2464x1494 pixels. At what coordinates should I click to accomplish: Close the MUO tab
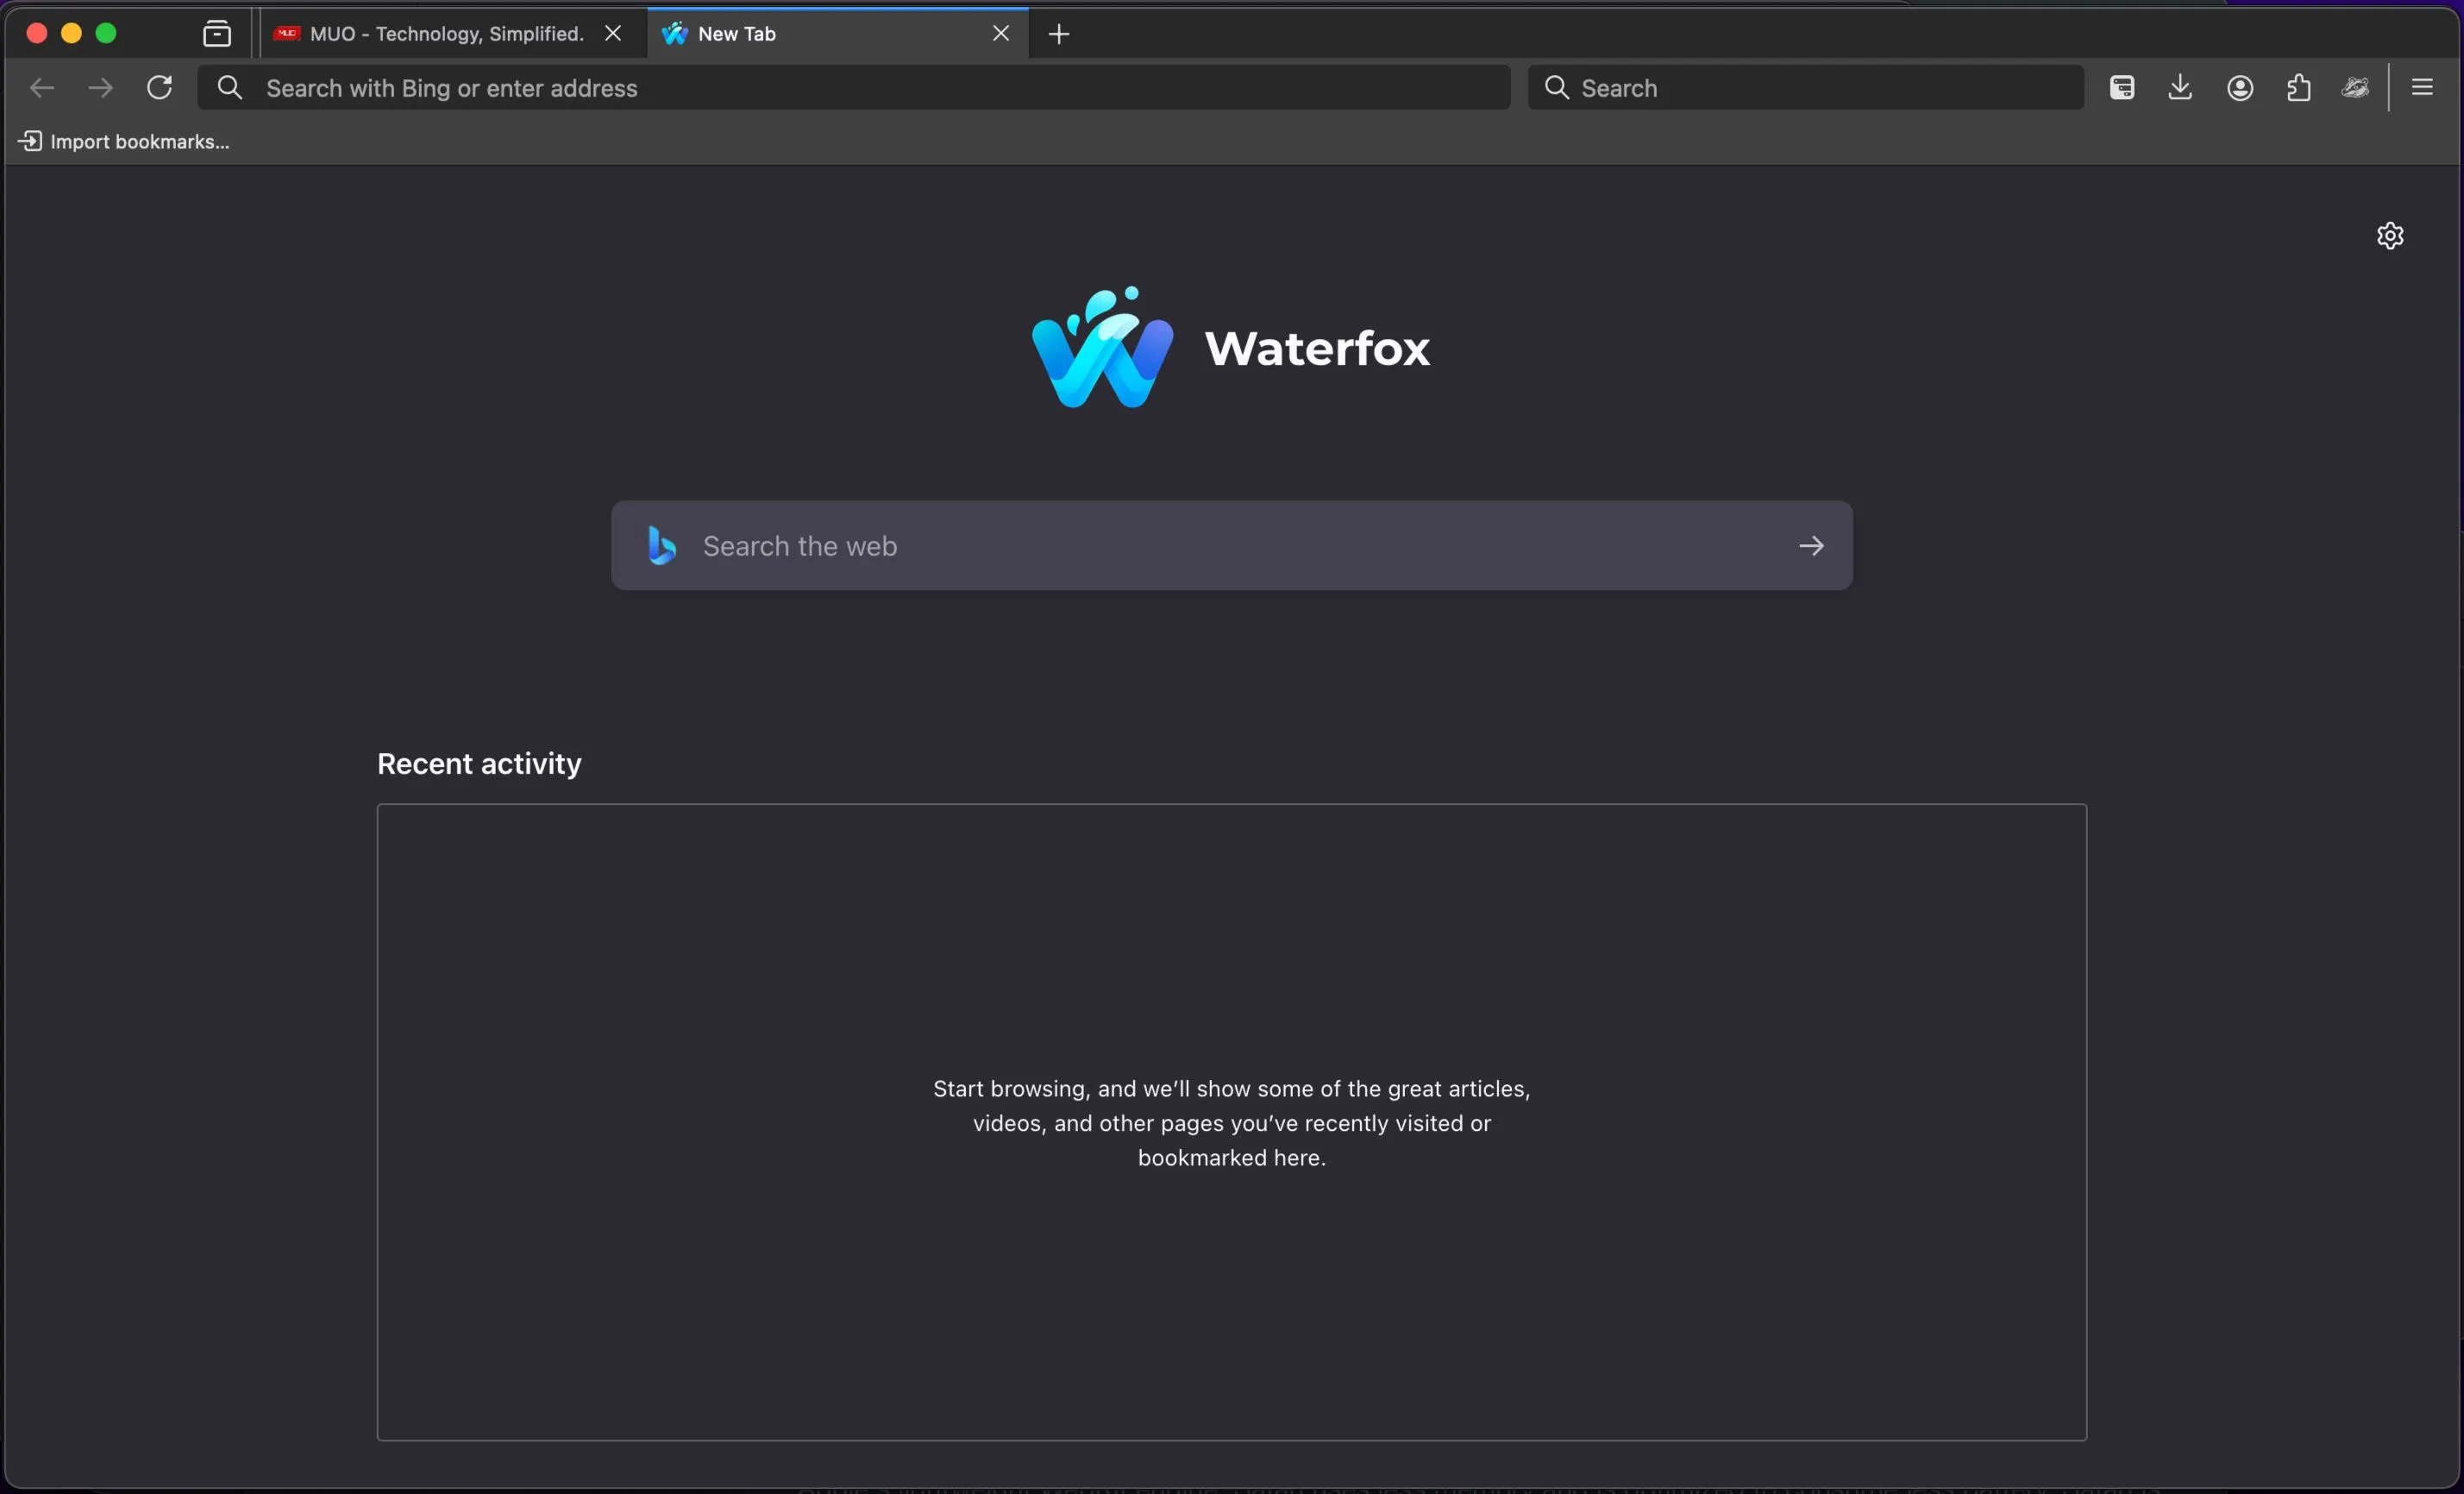point(613,33)
